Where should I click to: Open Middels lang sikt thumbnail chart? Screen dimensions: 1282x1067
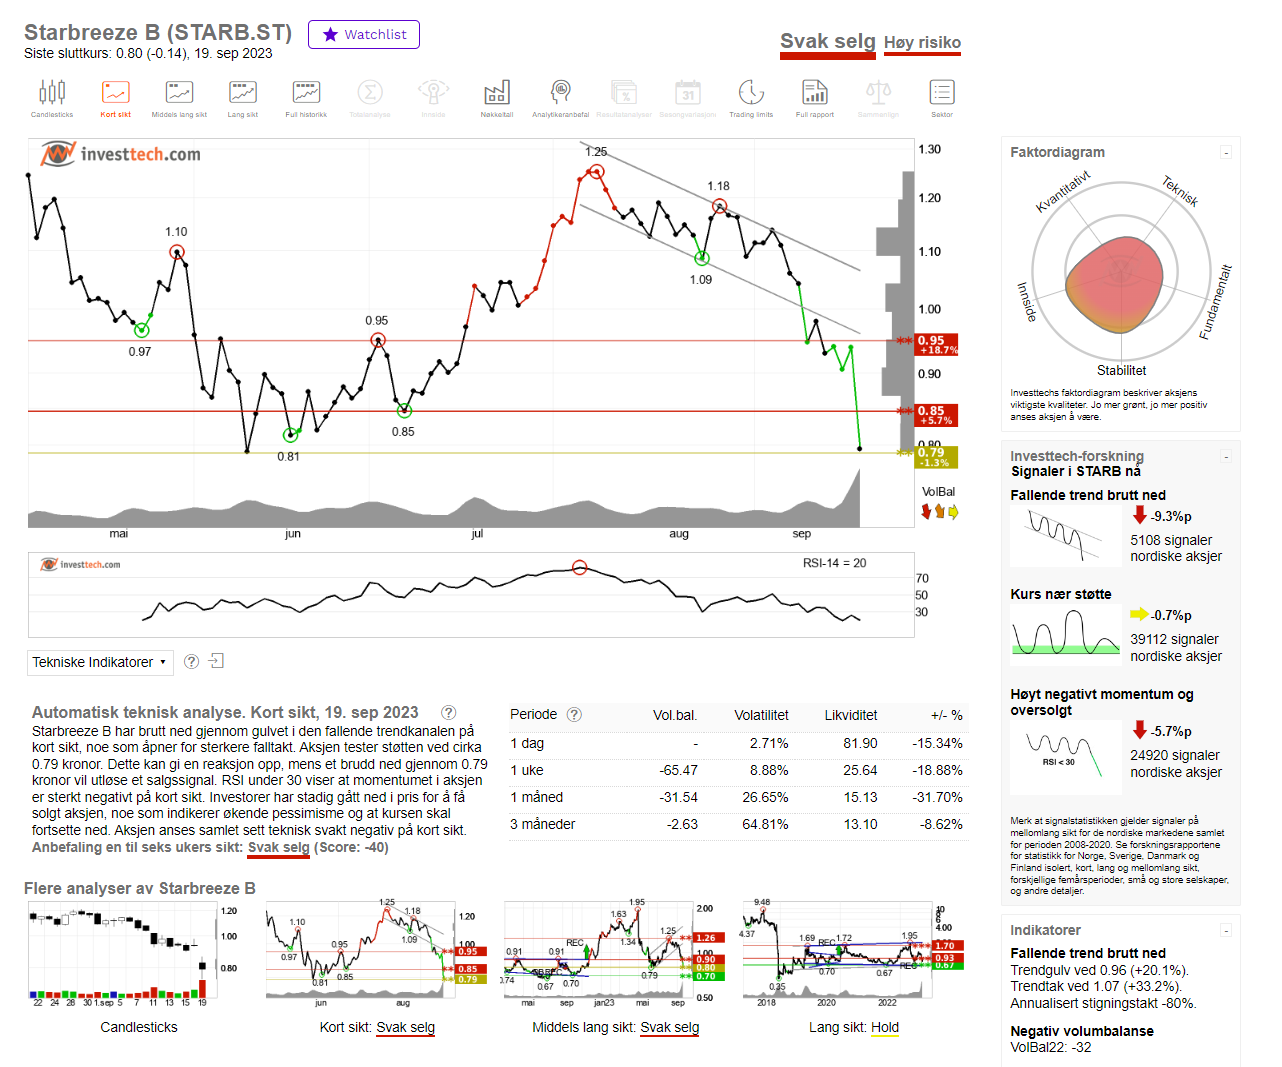point(614,950)
